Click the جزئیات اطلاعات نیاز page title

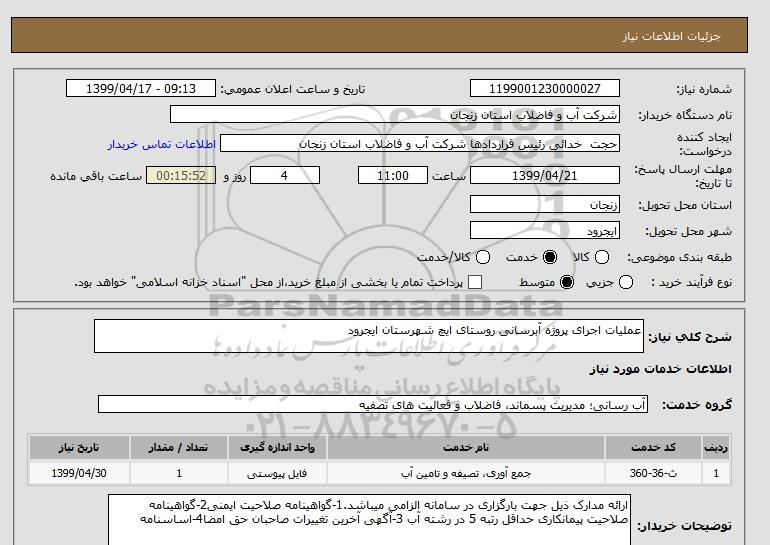point(671,36)
